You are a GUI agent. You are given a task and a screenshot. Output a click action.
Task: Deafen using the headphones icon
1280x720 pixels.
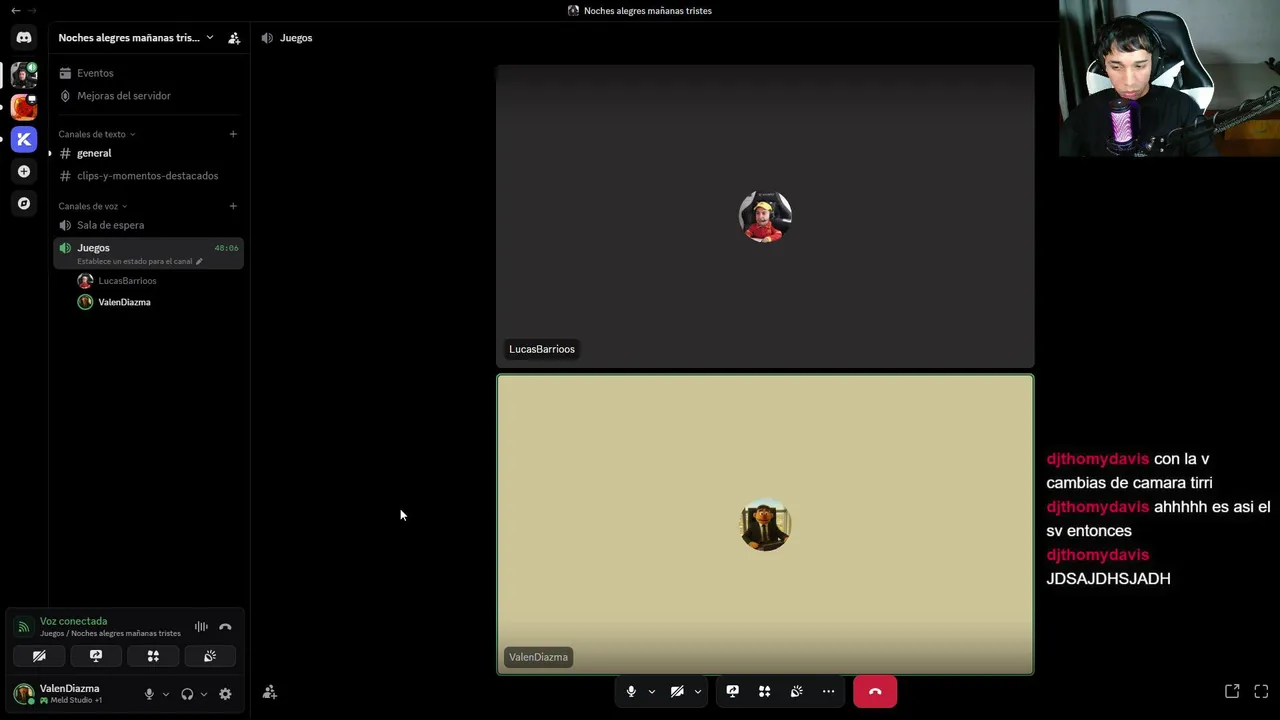pos(187,694)
